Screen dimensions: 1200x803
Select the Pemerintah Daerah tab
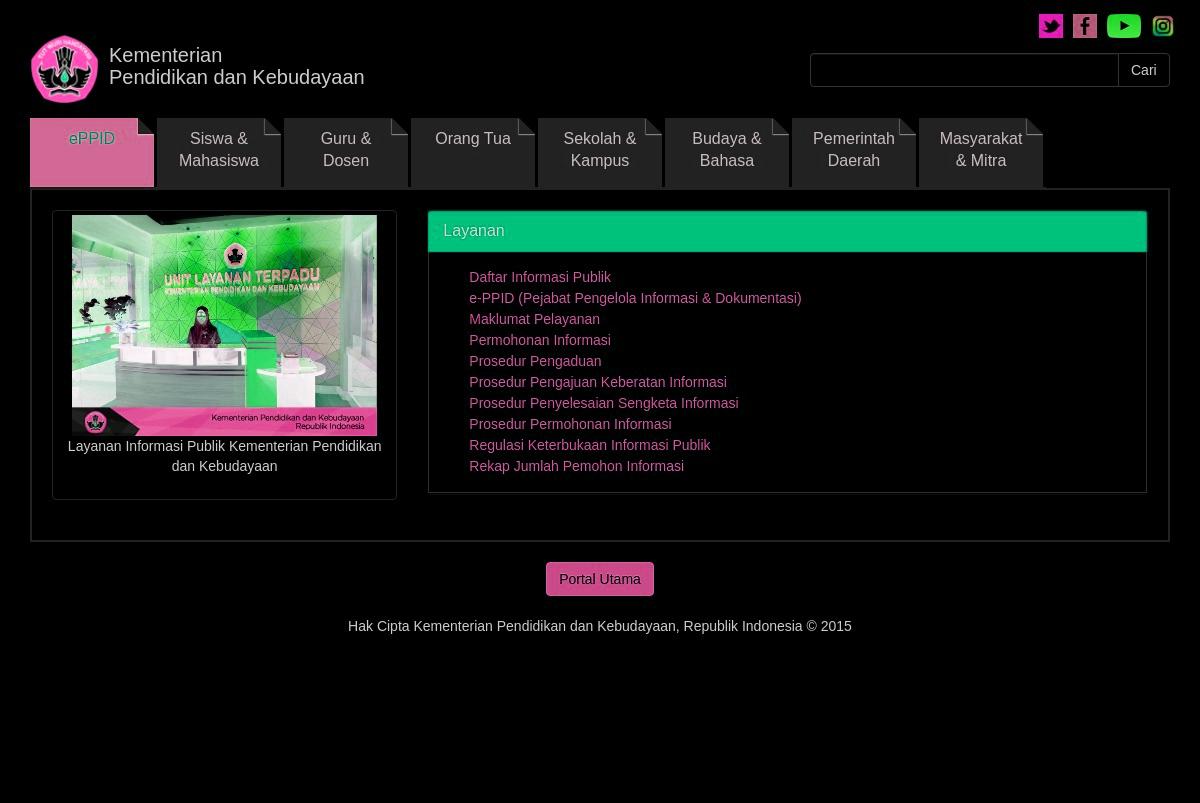(x=854, y=152)
